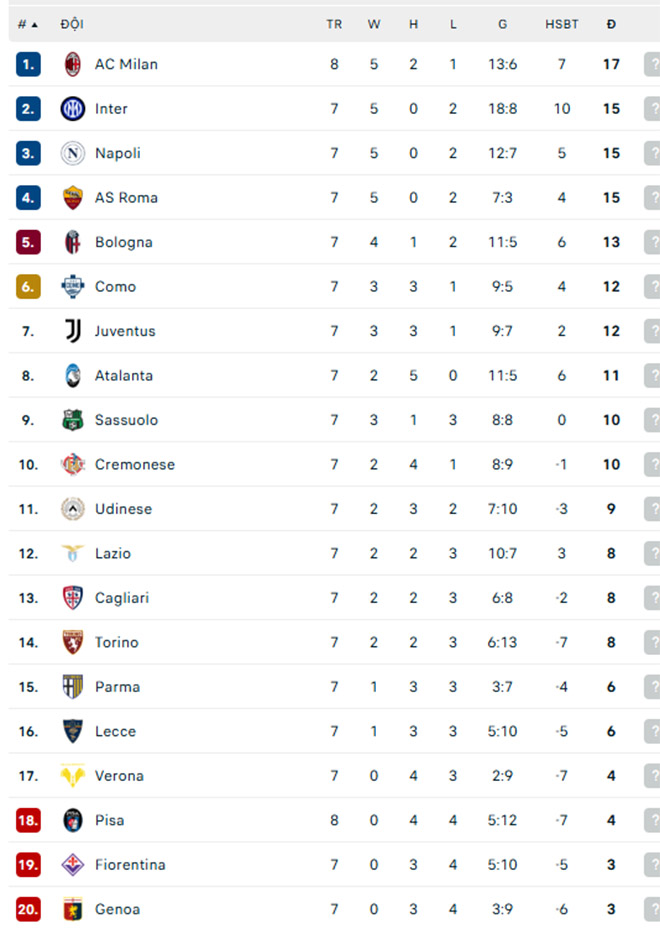Image resolution: width=660 pixels, height=929 pixels.
Task: Click the AS Roma club logo
Action: click(x=72, y=197)
